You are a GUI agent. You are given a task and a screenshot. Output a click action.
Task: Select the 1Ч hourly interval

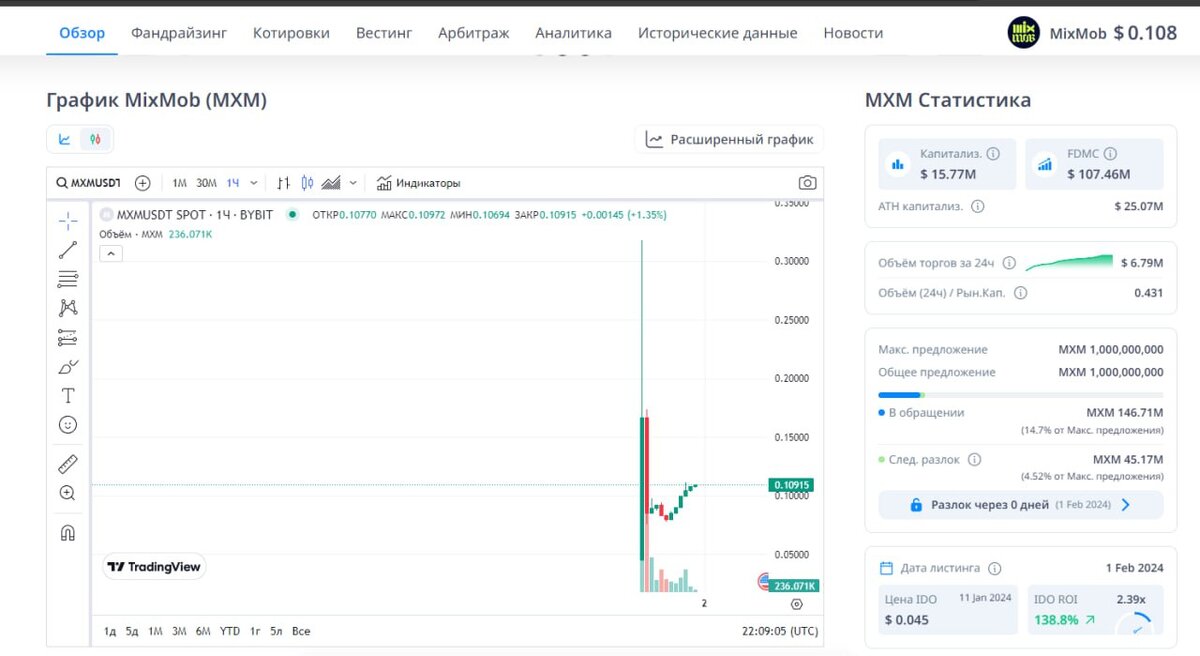tap(233, 183)
